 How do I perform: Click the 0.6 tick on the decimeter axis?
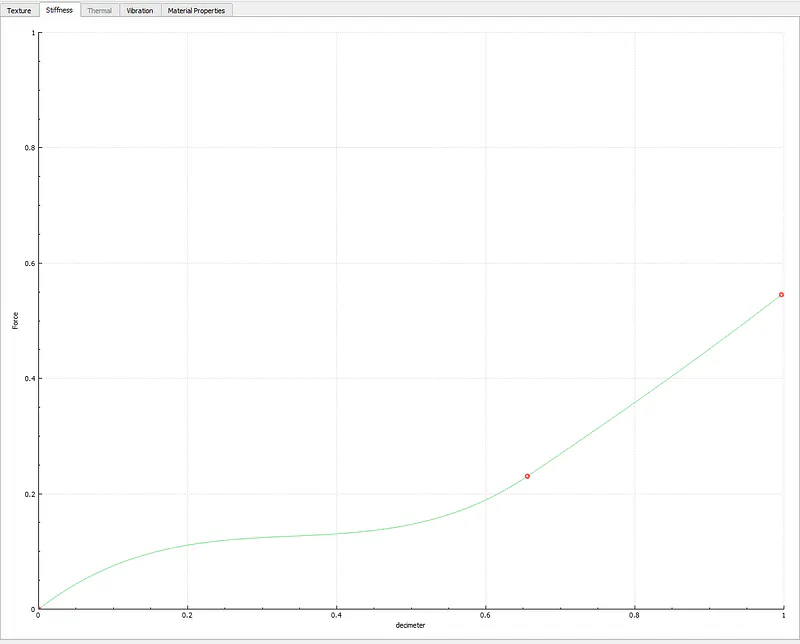click(485, 615)
